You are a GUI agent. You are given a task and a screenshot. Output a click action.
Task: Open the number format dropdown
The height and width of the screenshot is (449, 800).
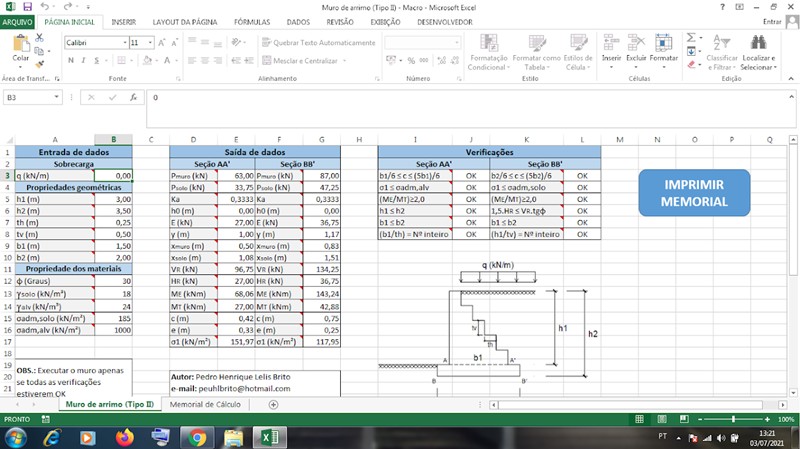(x=457, y=43)
